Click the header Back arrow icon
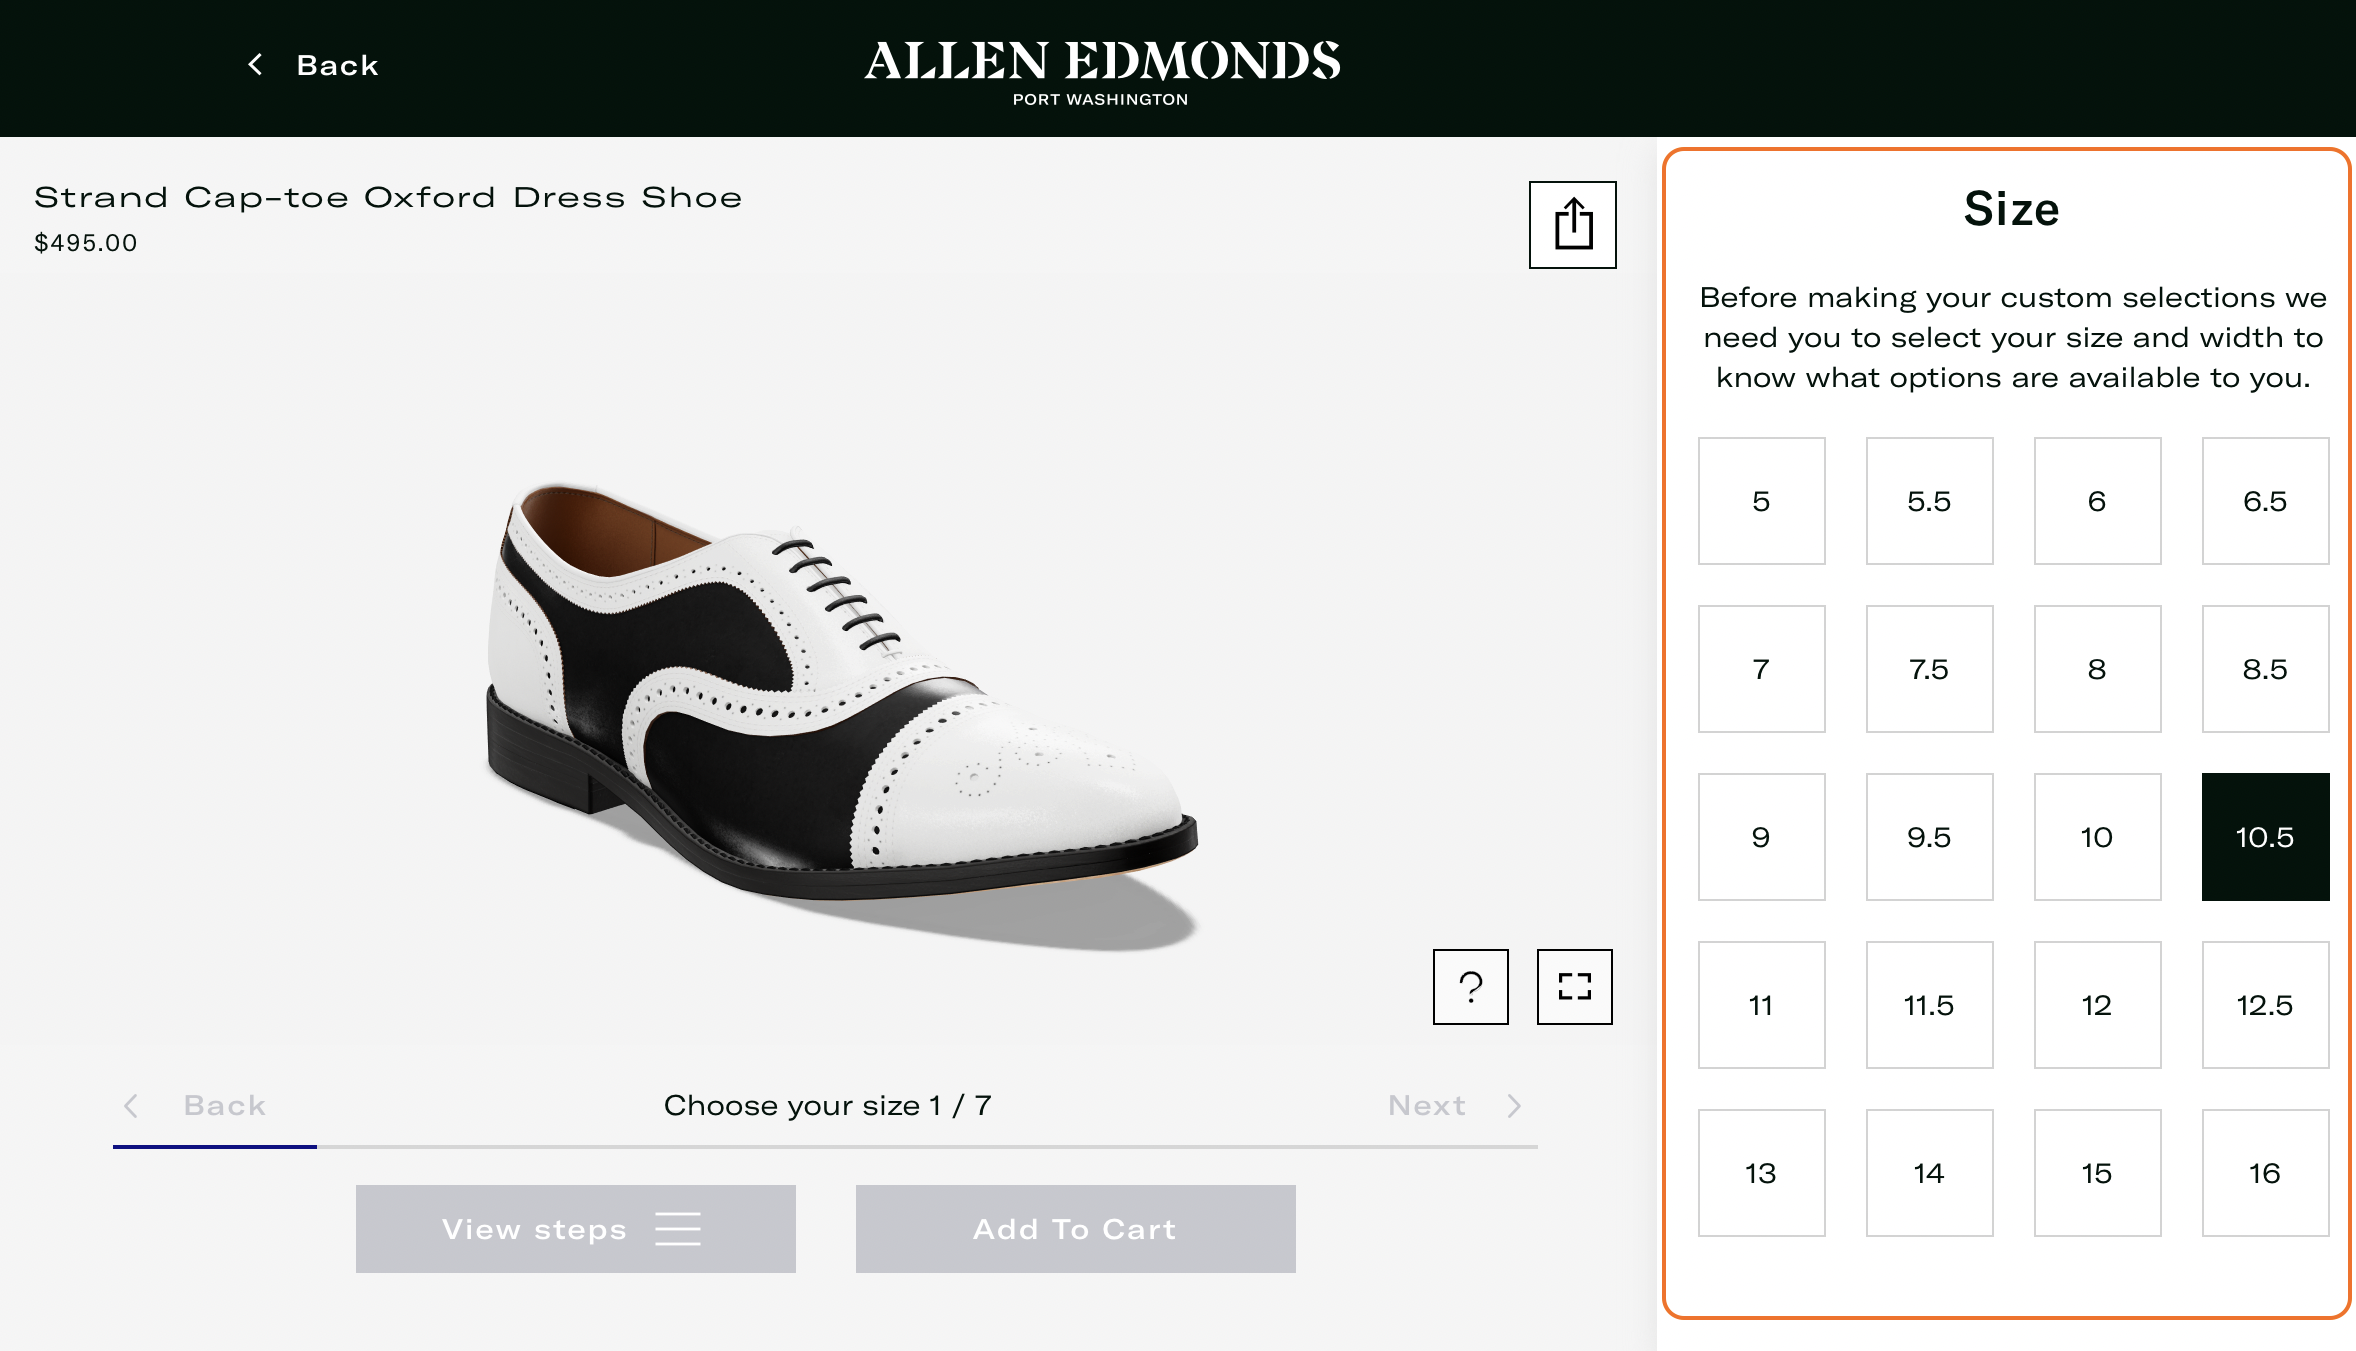 pos(256,65)
